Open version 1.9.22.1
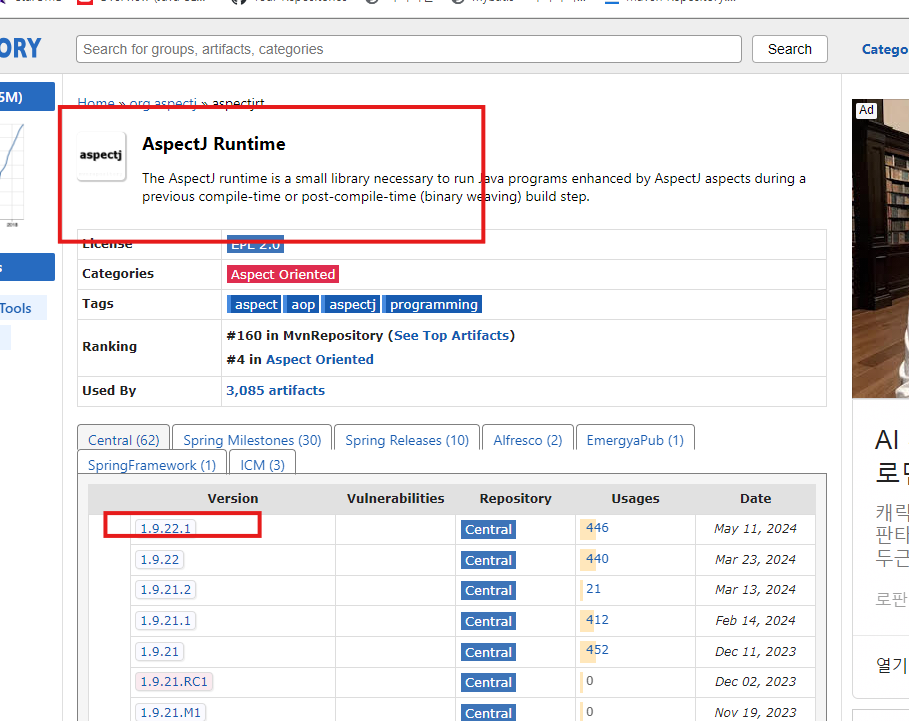 coord(166,529)
